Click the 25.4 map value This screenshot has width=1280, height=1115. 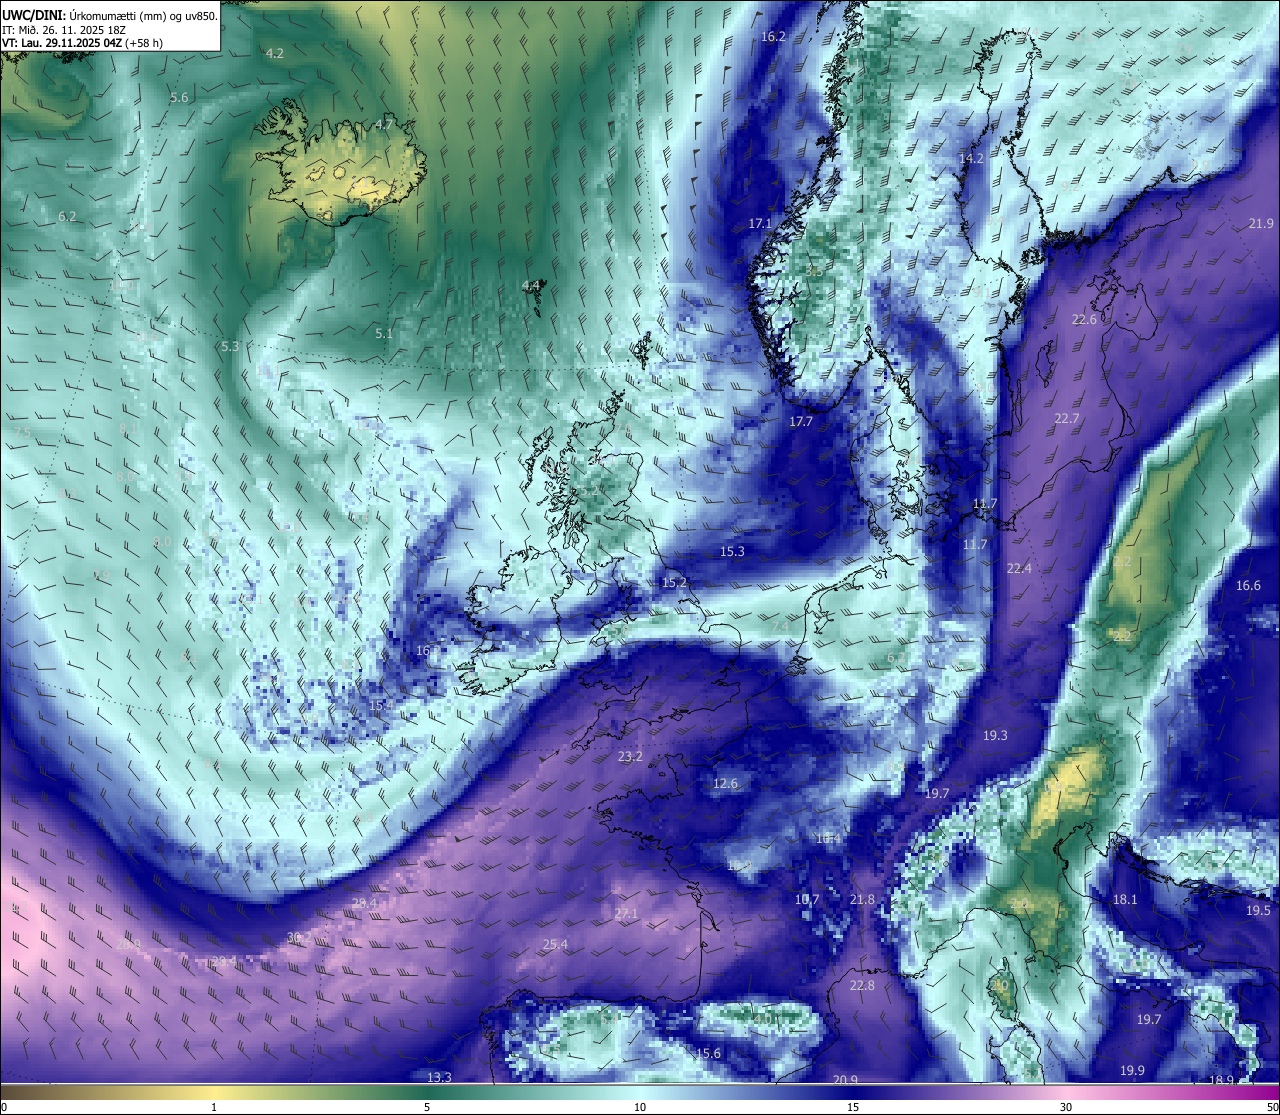tap(555, 945)
